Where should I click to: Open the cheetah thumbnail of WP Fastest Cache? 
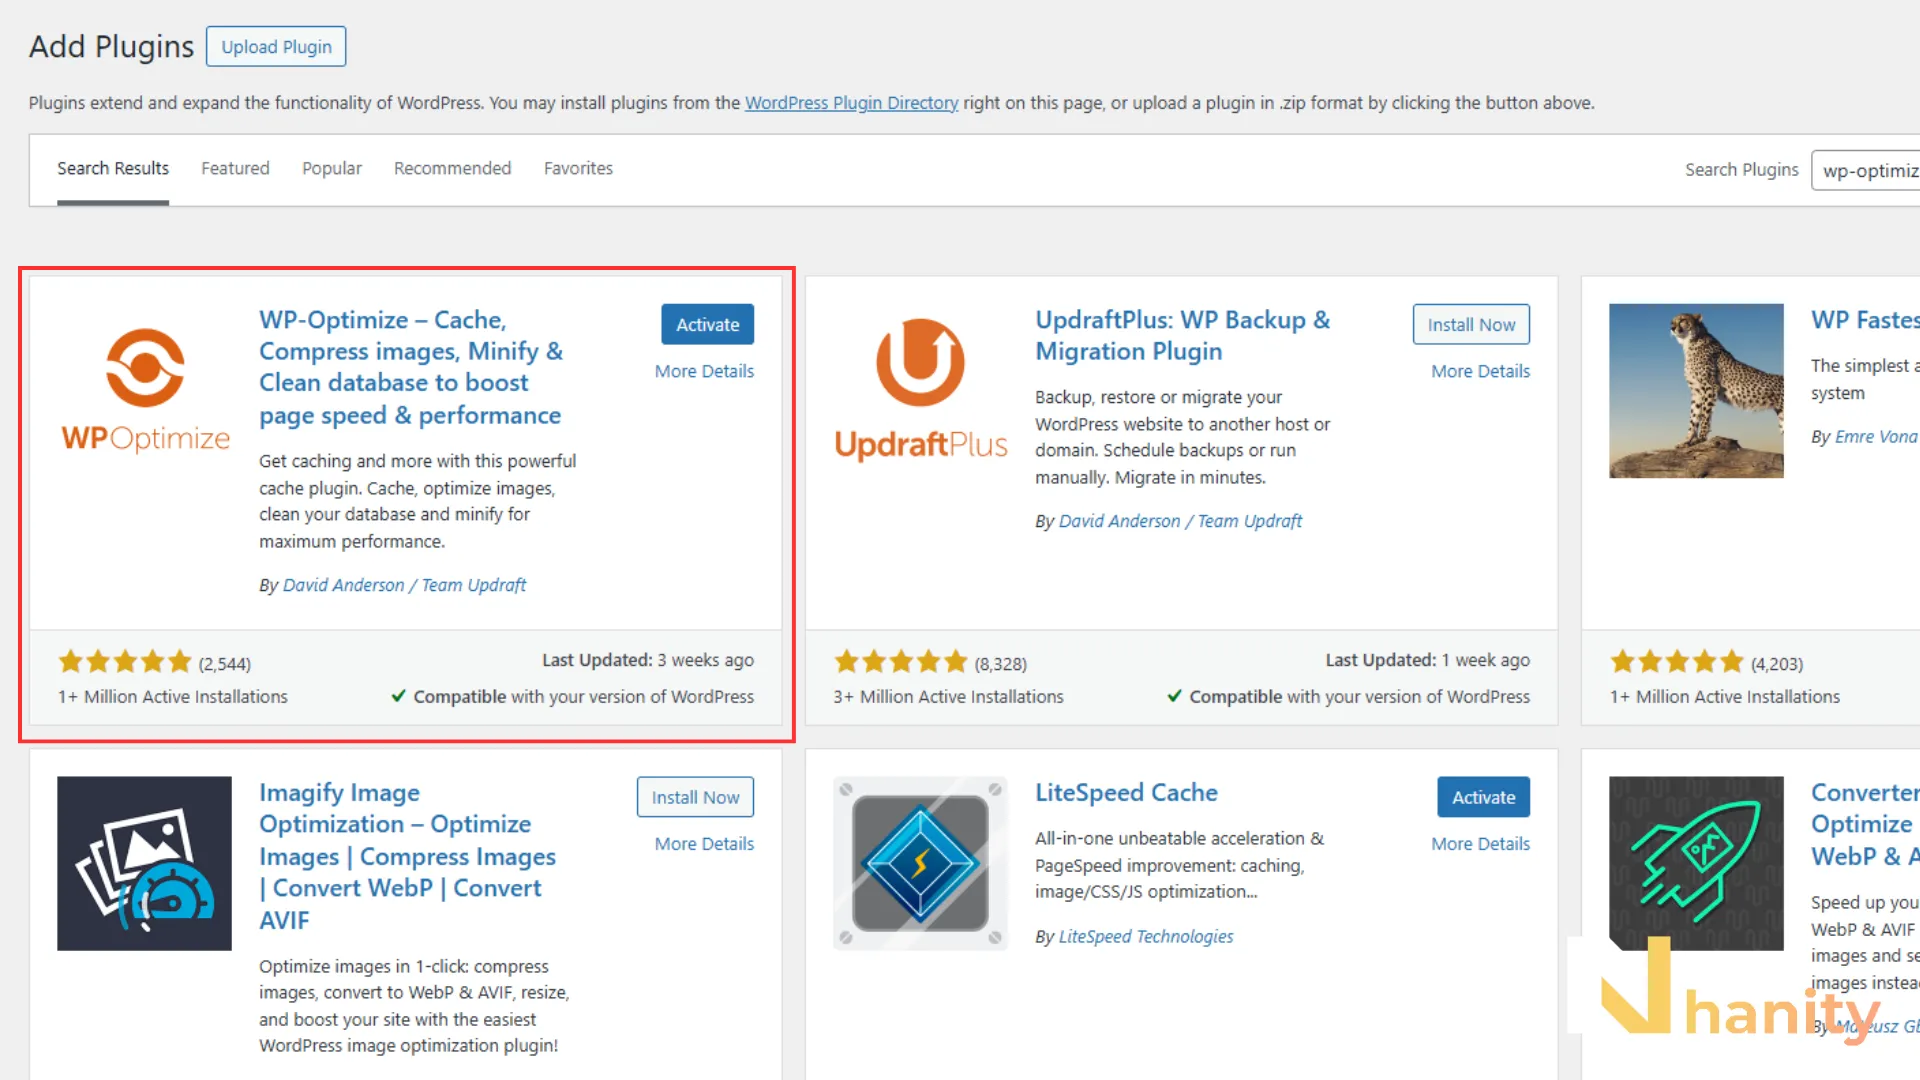1696,391
